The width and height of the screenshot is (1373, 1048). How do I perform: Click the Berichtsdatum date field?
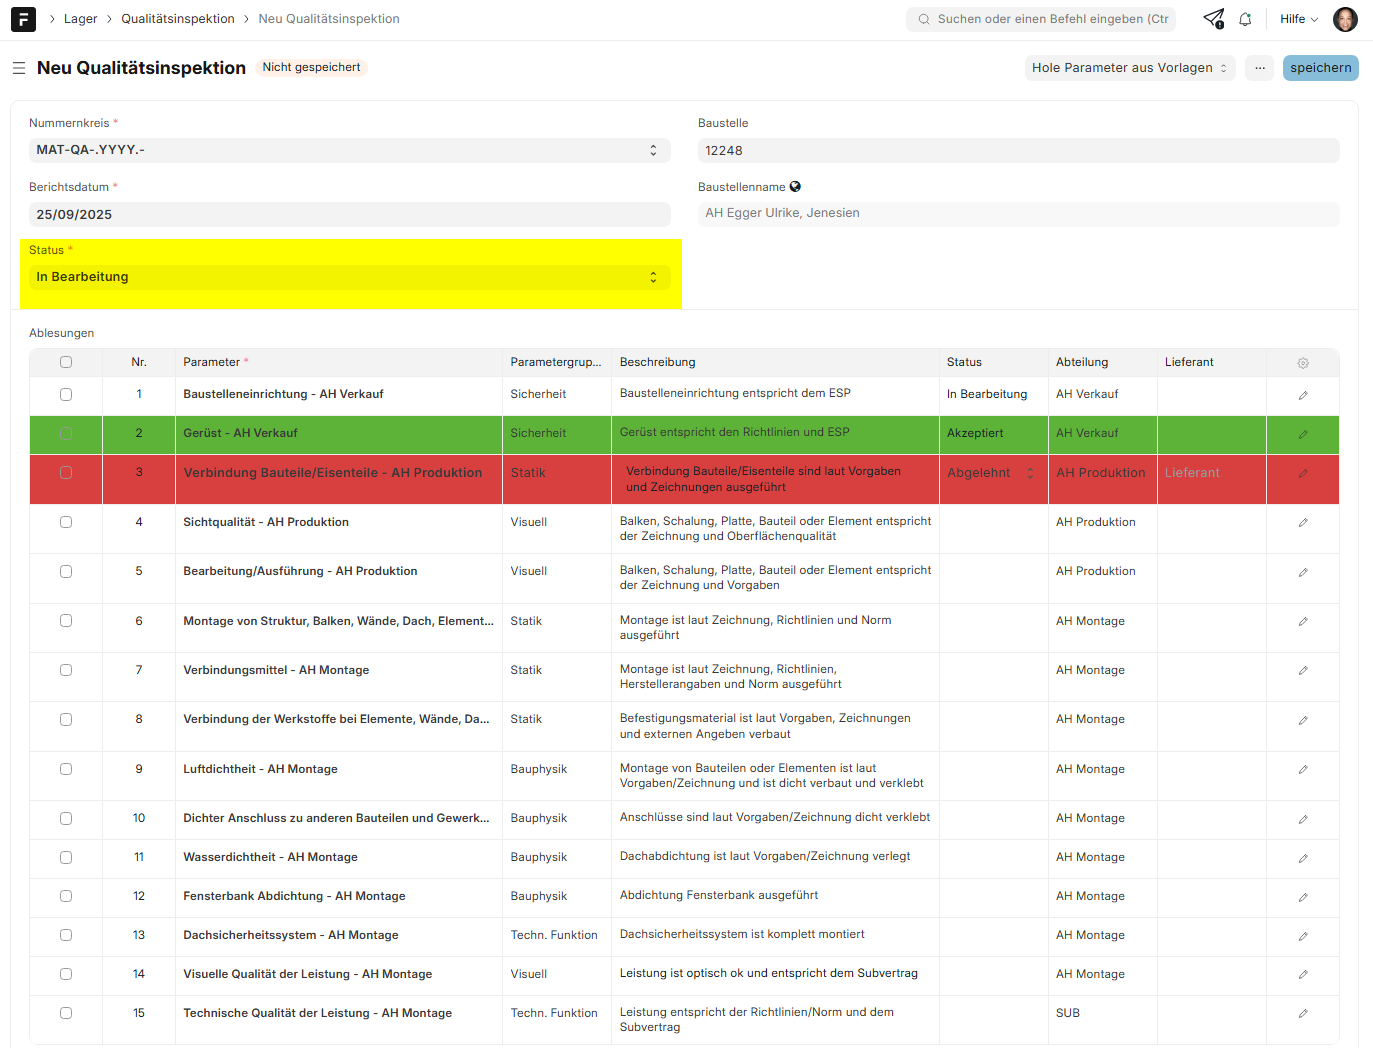point(349,214)
